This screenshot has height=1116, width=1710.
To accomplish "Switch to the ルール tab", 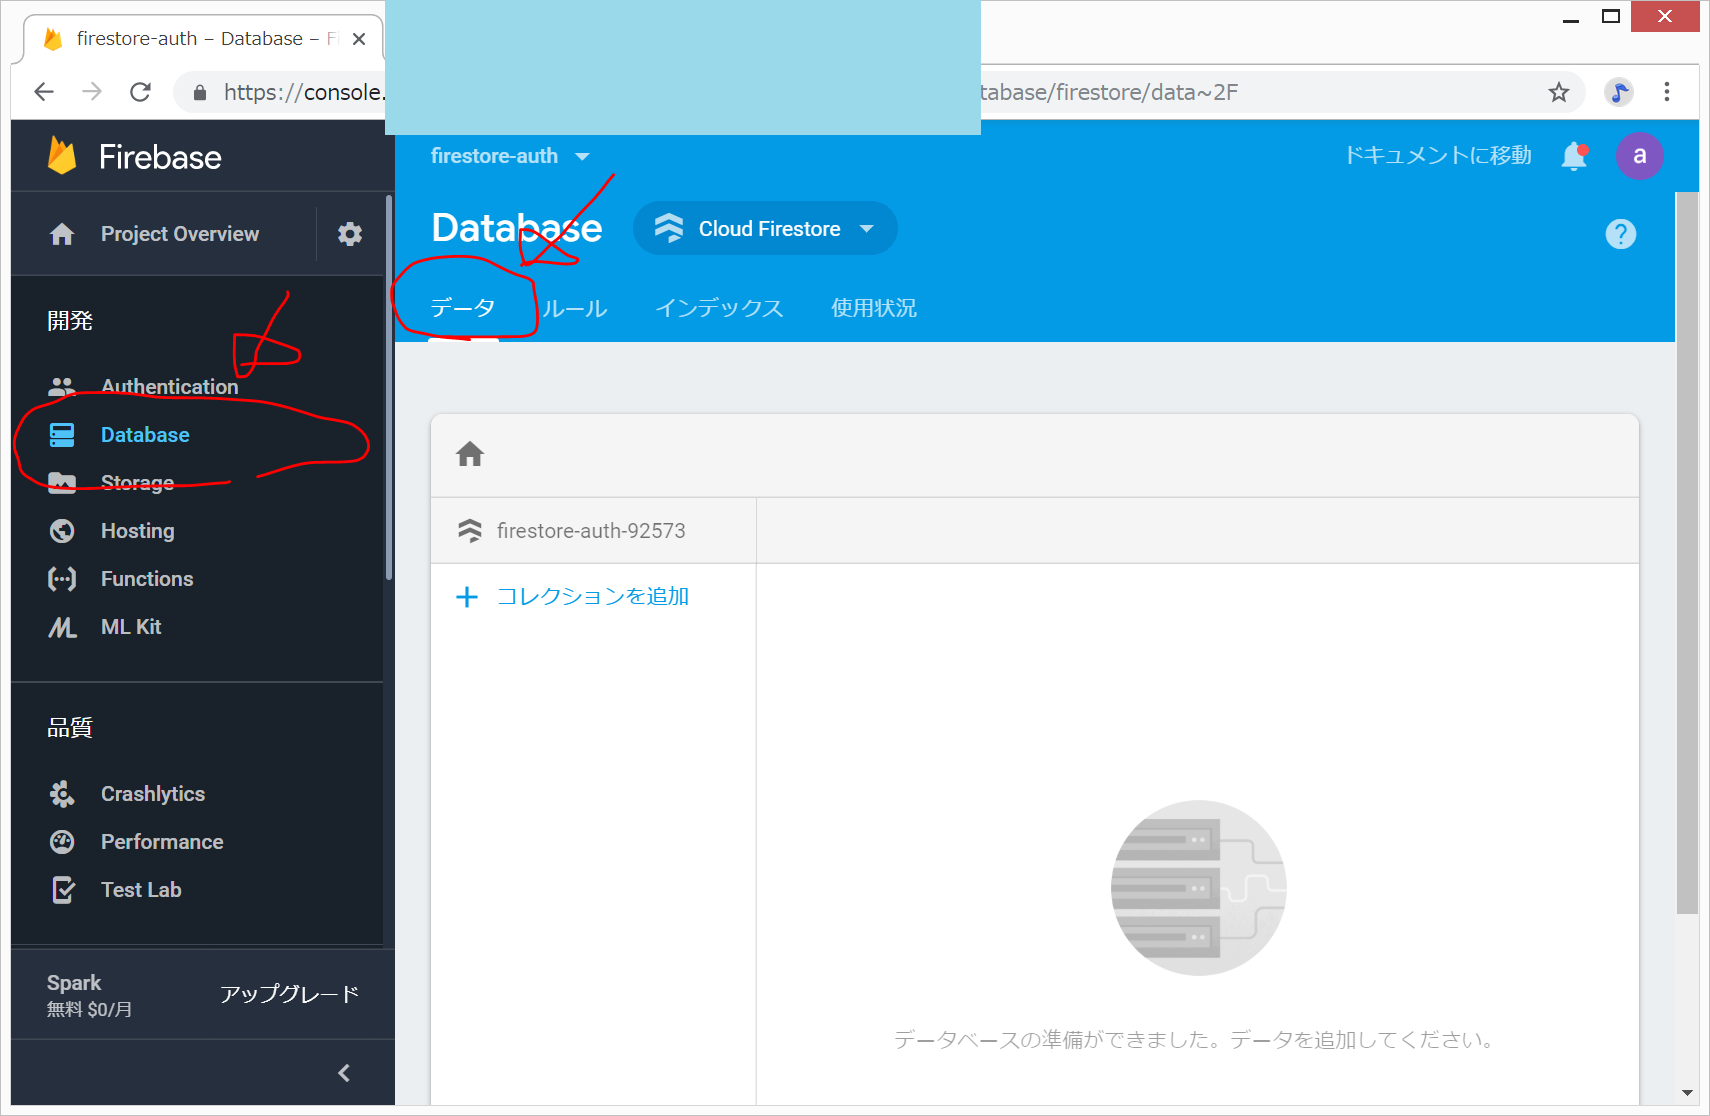I will [x=575, y=308].
